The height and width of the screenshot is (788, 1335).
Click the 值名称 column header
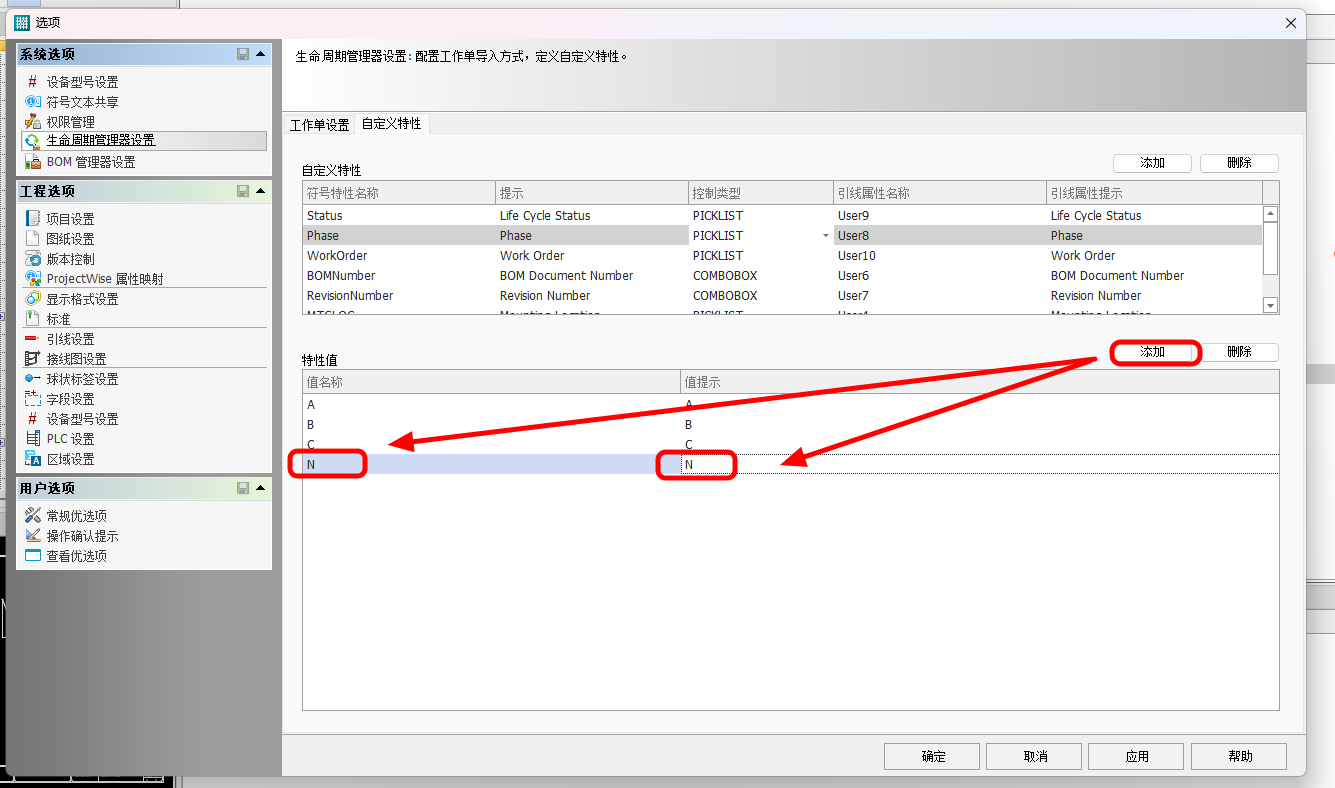[491, 382]
